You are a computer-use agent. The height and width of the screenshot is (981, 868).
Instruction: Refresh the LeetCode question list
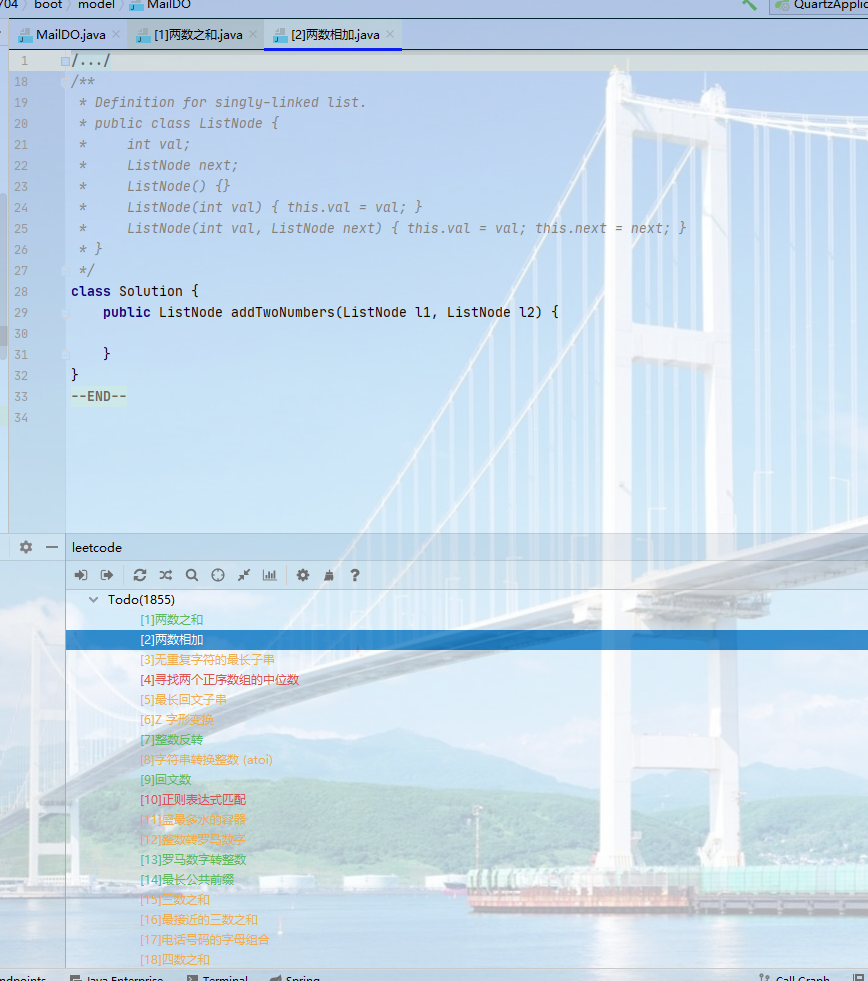[x=140, y=575]
